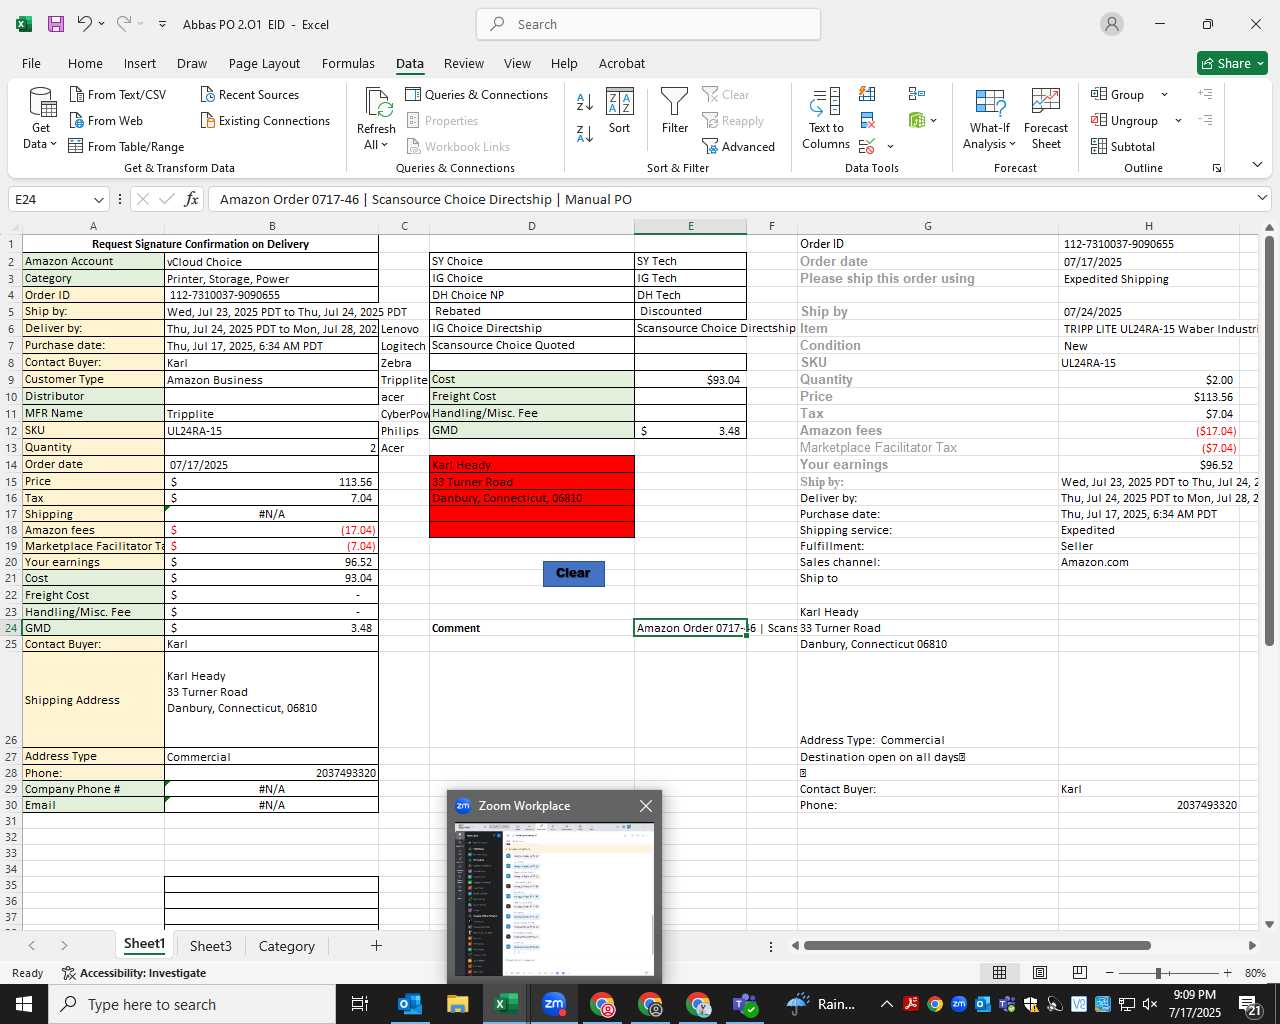This screenshot has width=1280, height=1024.
Task: Click the Get Data icon
Action: (41, 102)
